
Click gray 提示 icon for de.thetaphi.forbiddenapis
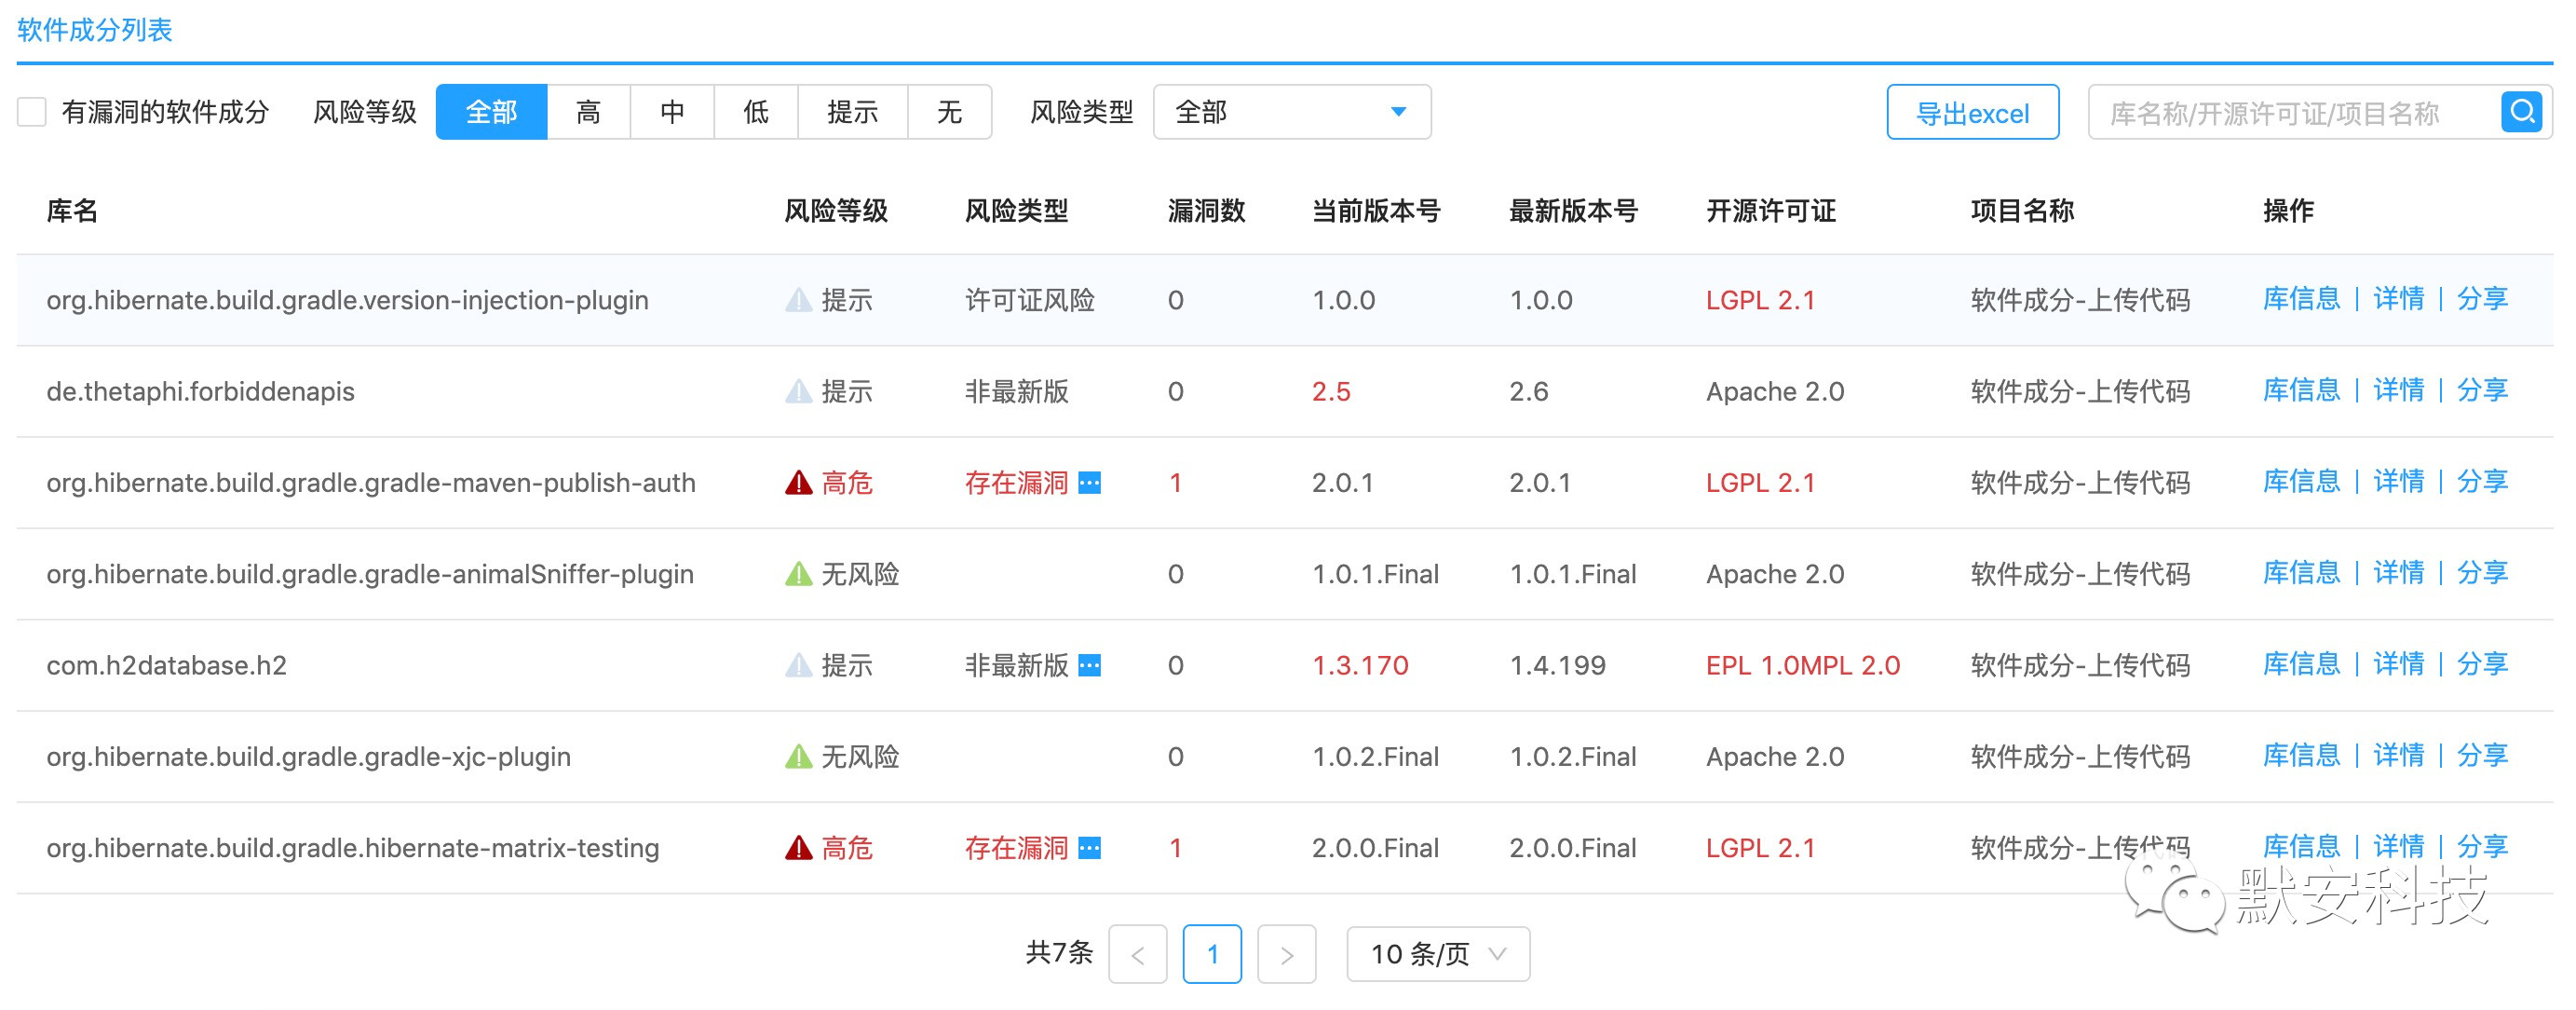(x=798, y=391)
